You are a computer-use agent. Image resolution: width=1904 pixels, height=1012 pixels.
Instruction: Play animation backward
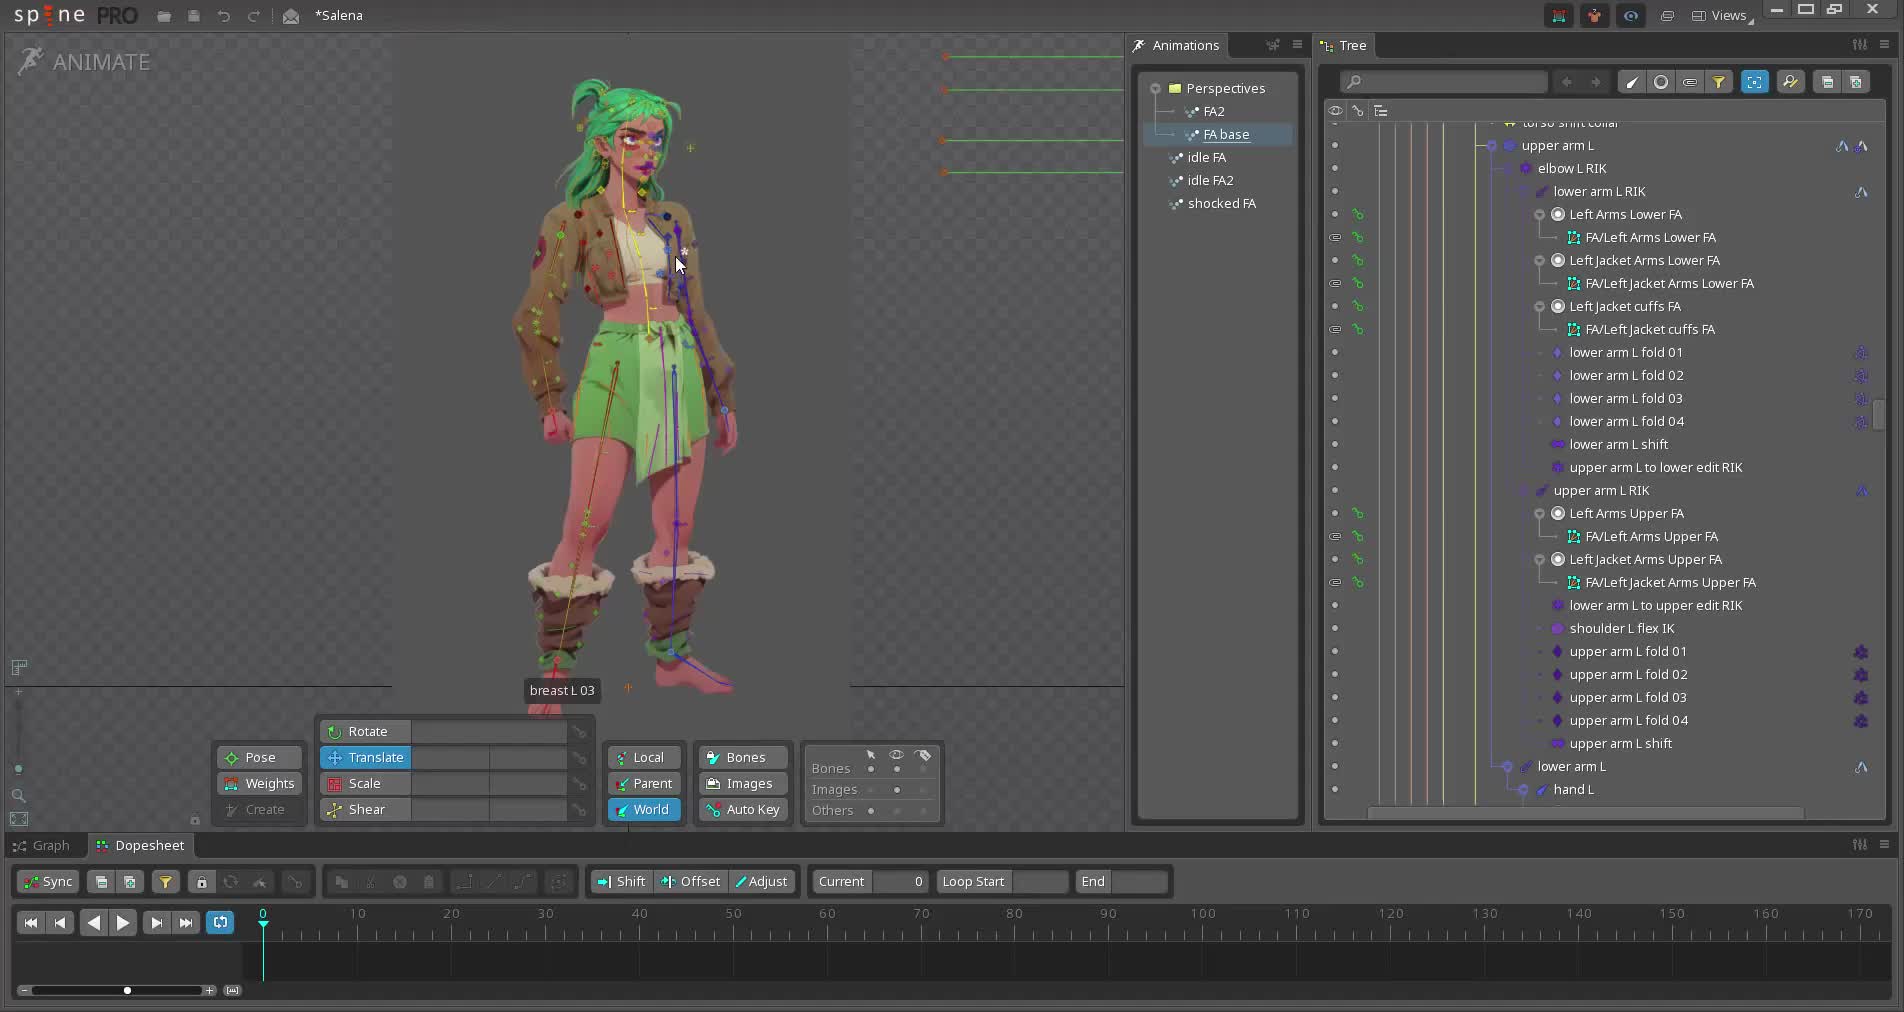93,923
